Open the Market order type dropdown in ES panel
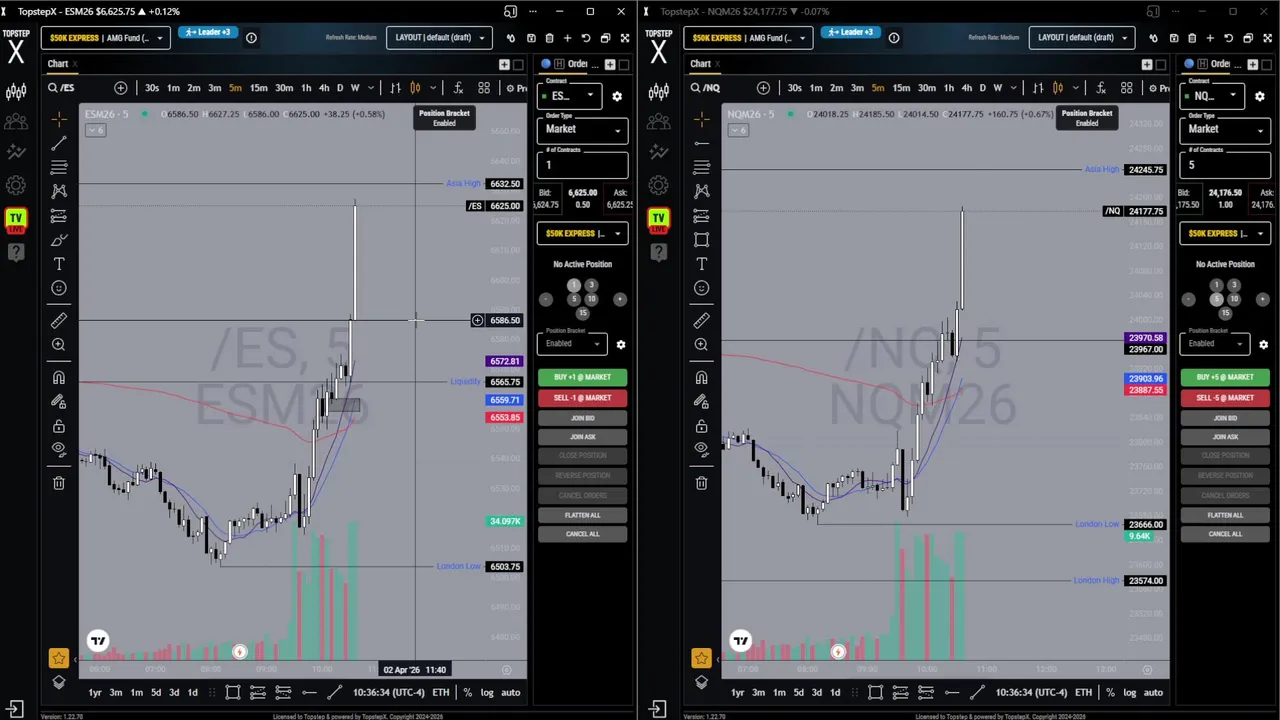Screen dimensions: 1280x720 pyautogui.click(x=583, y=129)
